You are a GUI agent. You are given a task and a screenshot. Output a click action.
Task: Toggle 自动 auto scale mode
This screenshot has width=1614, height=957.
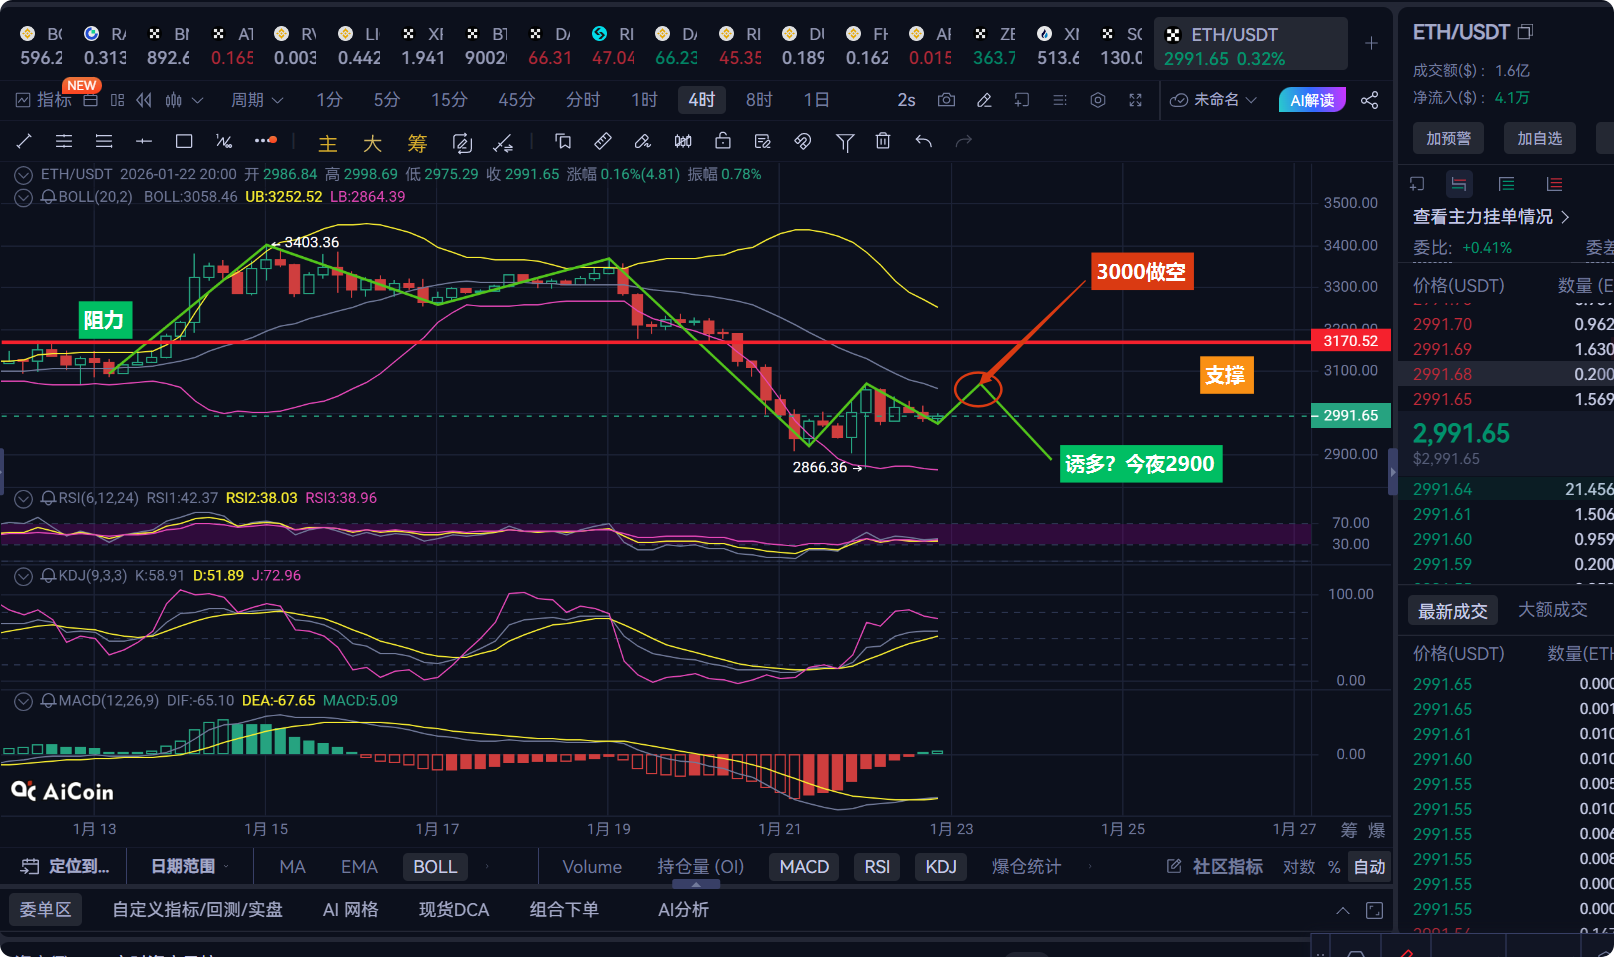(x=1369, y=867)
